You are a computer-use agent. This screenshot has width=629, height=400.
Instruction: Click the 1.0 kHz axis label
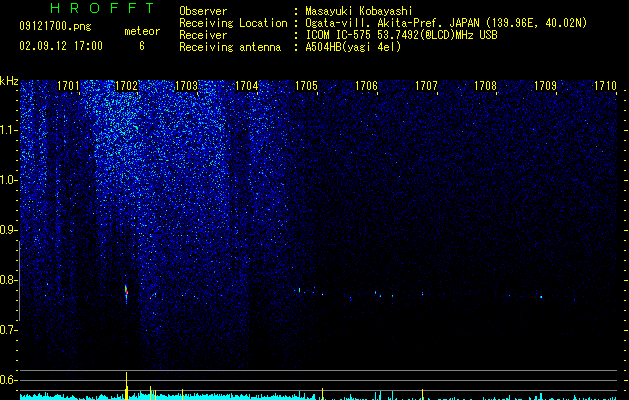tap(8, 180)
